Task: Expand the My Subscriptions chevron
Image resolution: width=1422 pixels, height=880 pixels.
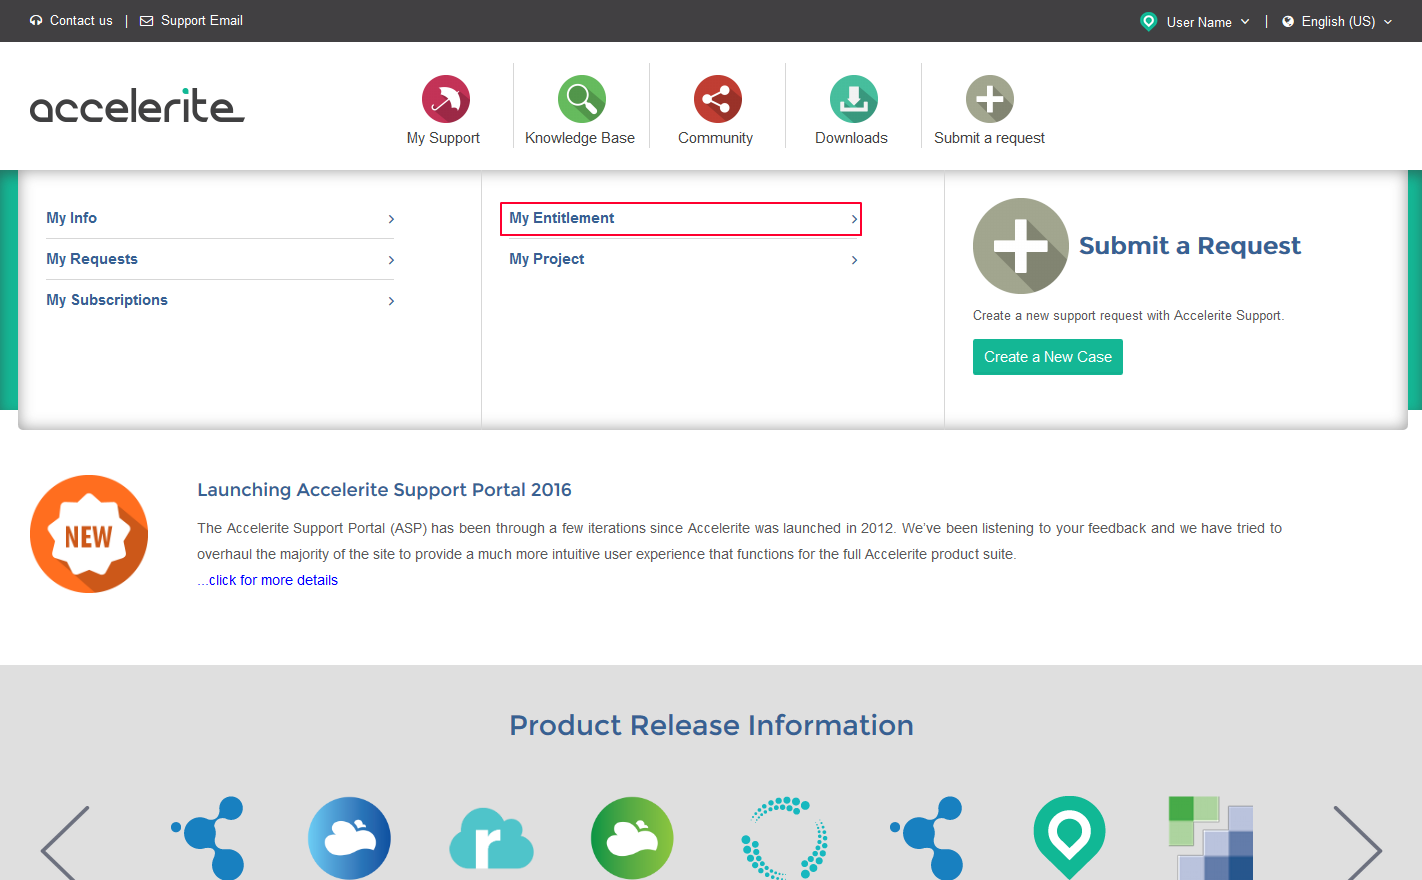Action: pos(391,301)
